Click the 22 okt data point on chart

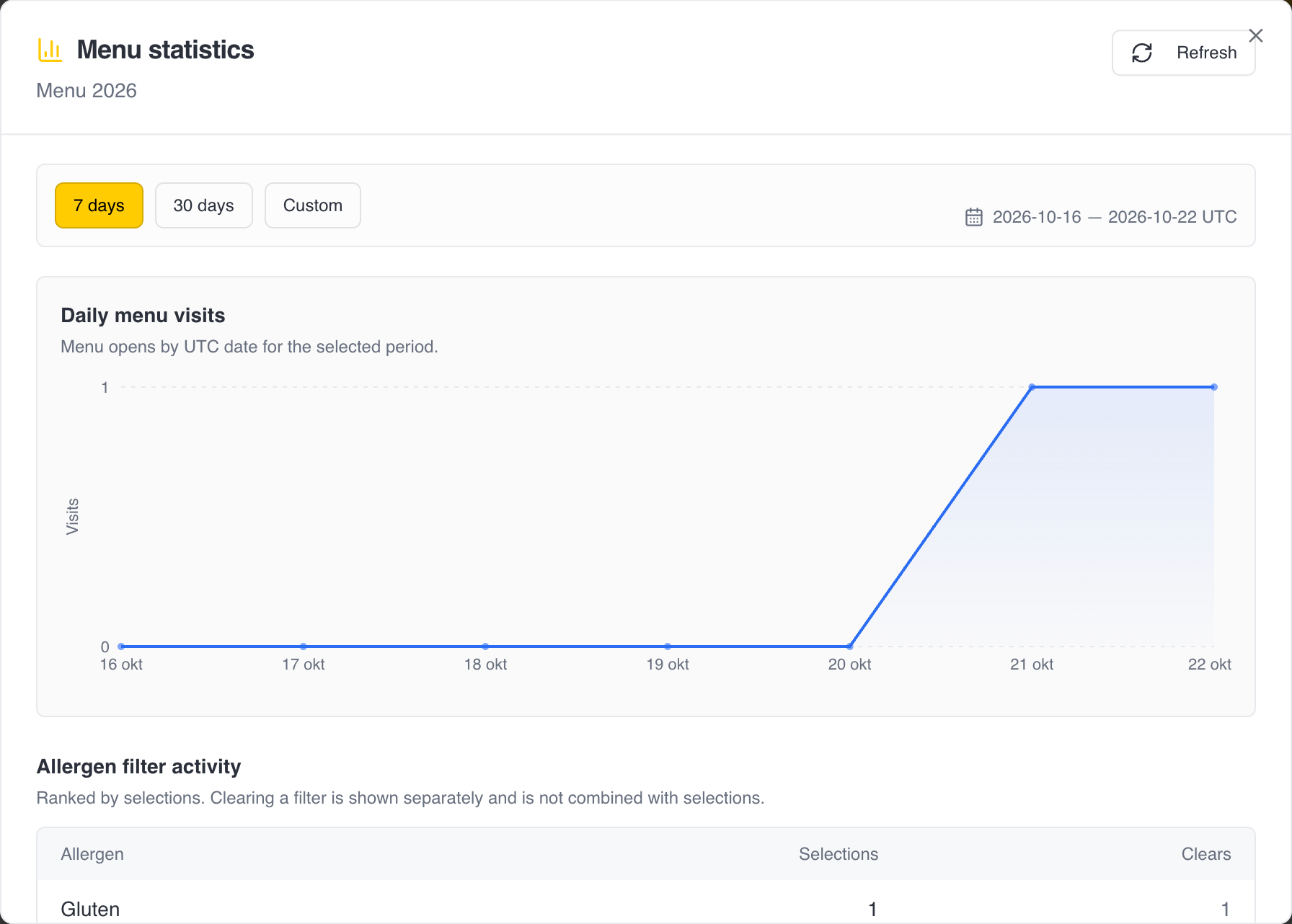click(1214, 386)
